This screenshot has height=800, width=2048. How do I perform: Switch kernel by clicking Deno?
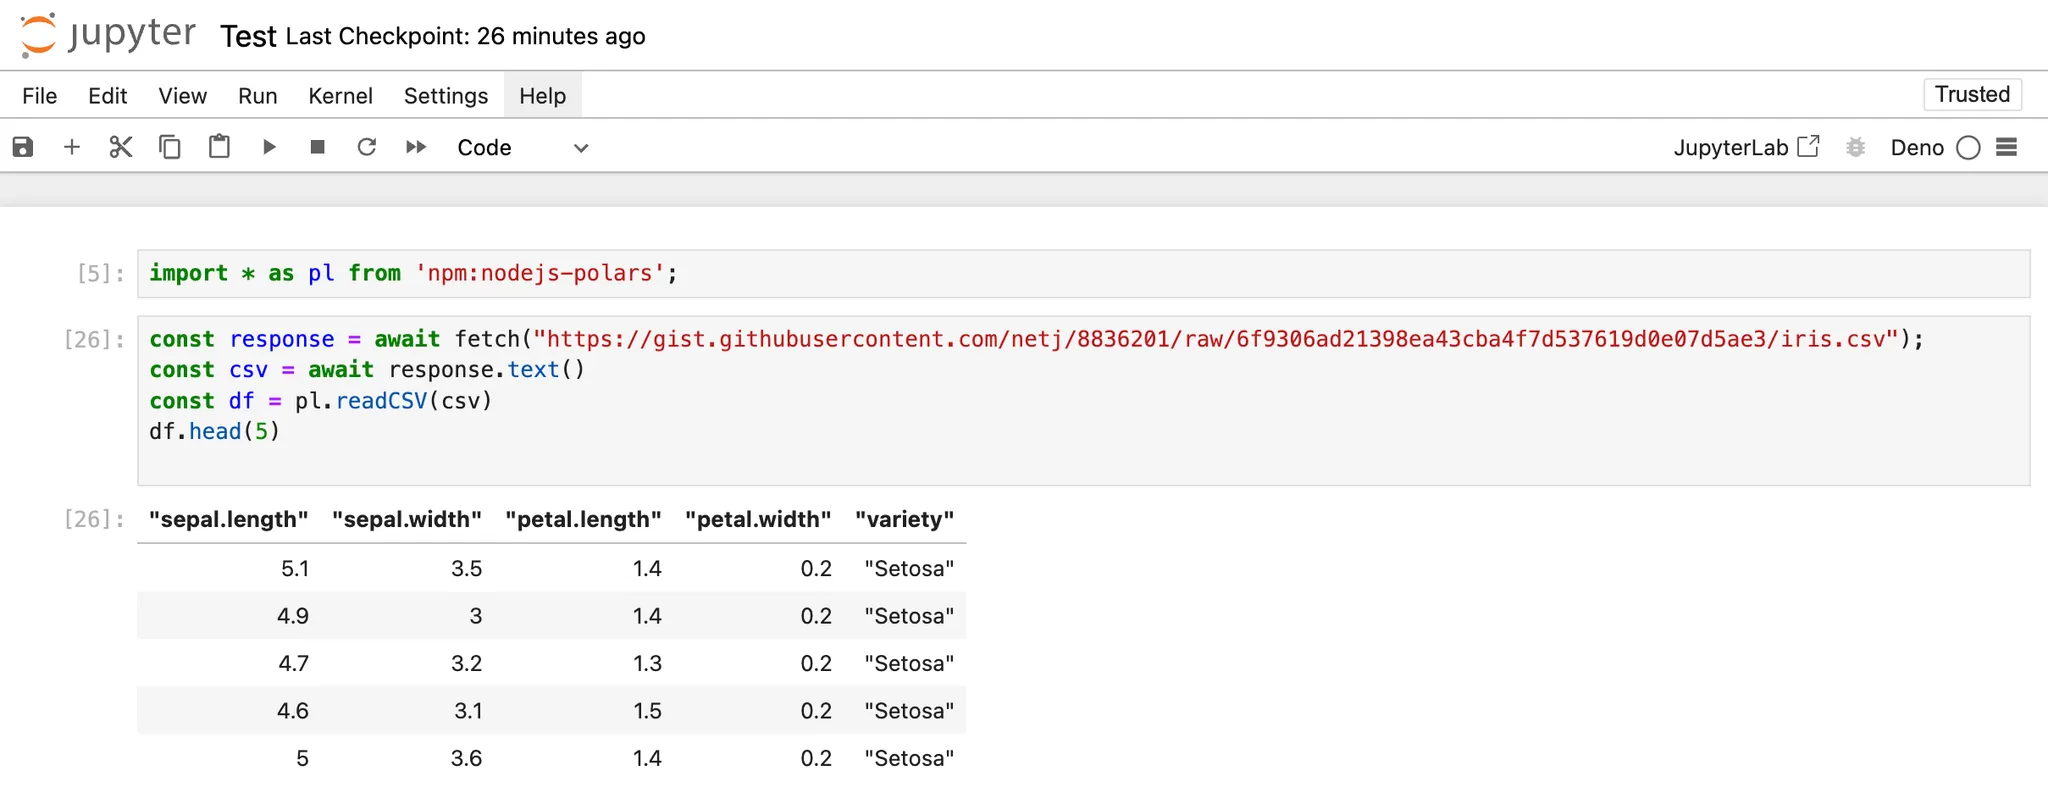coord(1916,147)
